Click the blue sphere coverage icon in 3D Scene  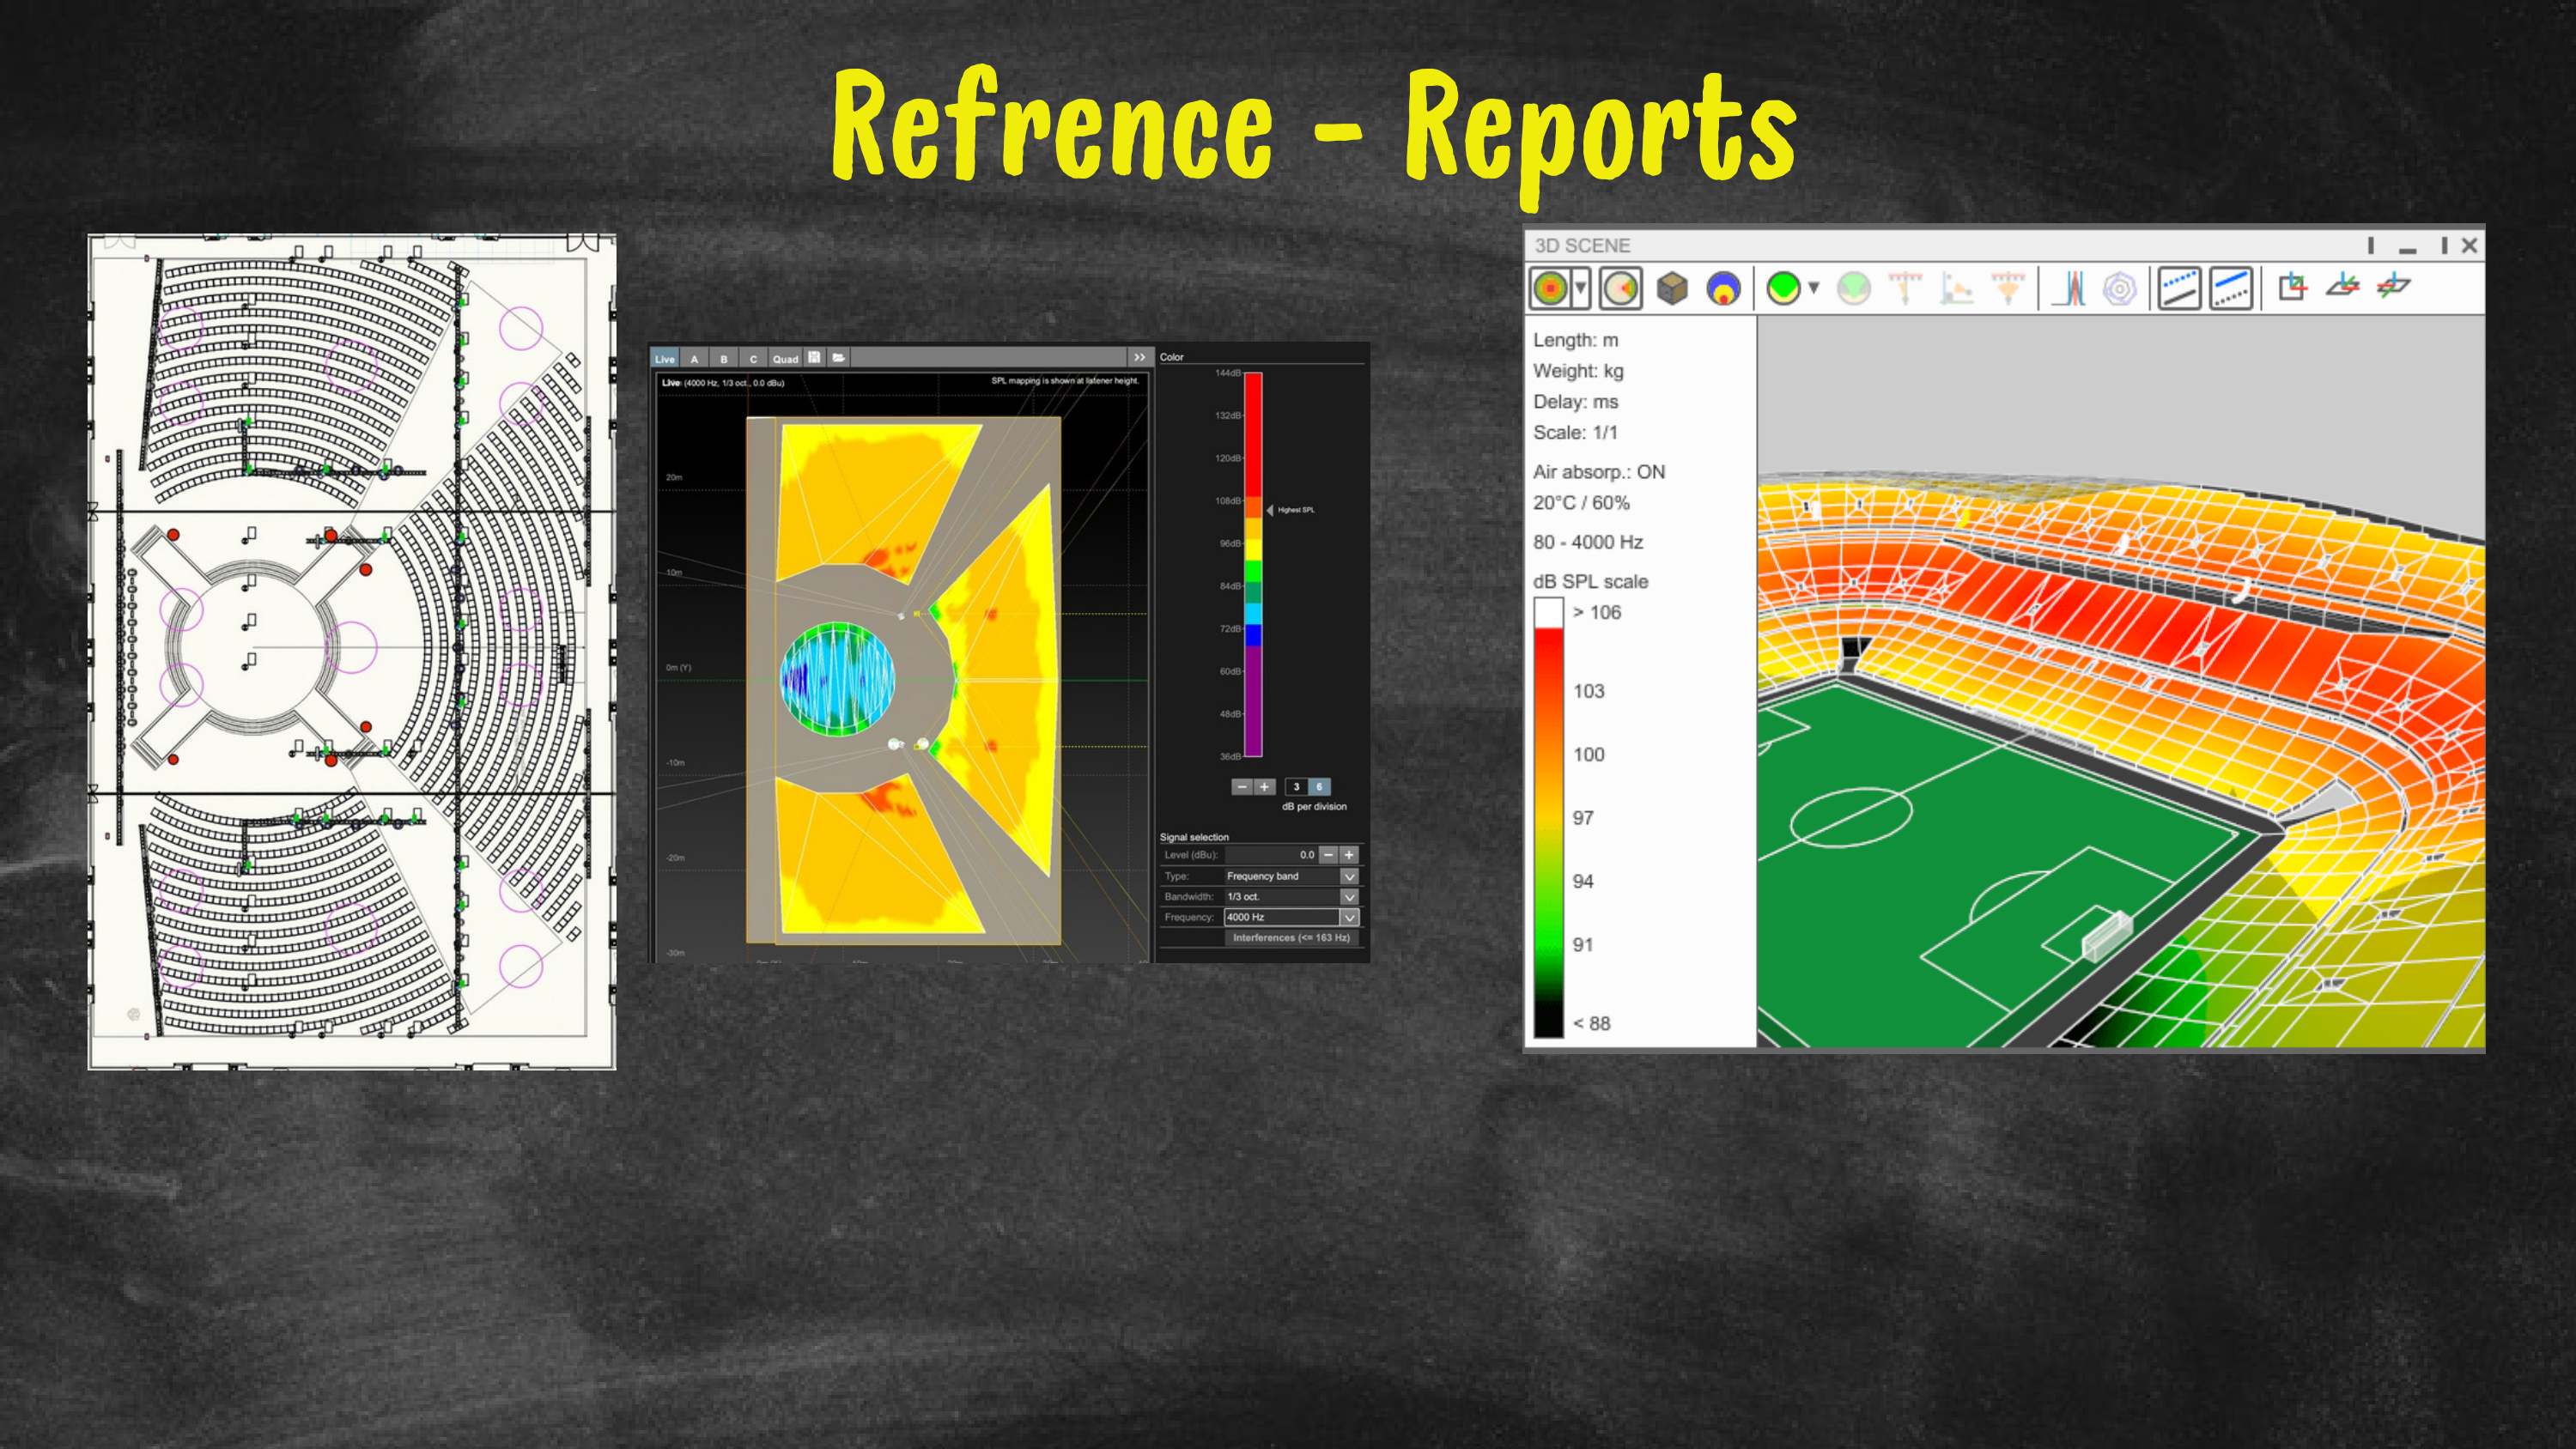(x=1724, y=288)
